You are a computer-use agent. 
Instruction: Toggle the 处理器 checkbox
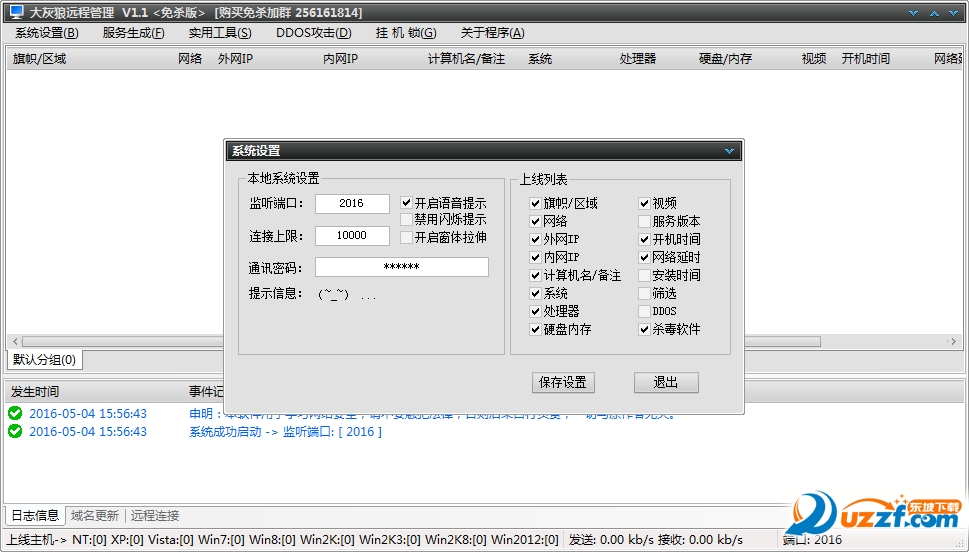pyautogui.click(x=535, y=311)
